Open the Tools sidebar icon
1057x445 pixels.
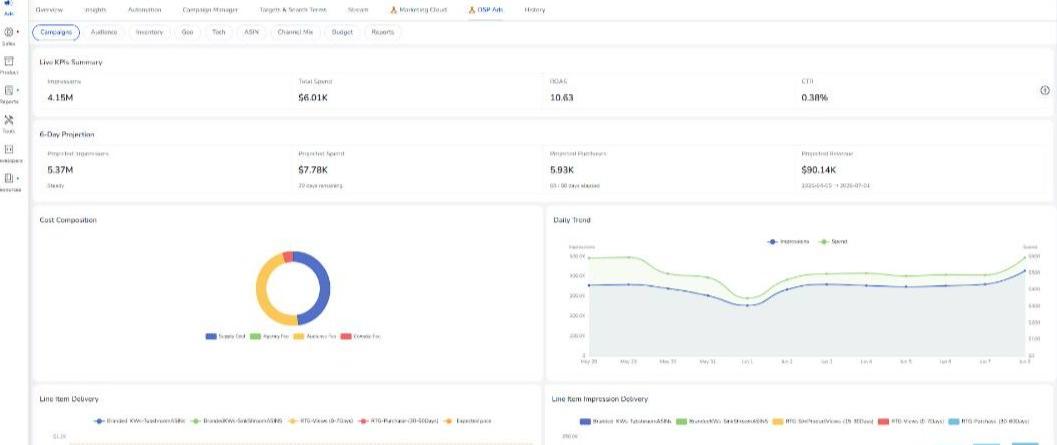(x=9, y=119)
